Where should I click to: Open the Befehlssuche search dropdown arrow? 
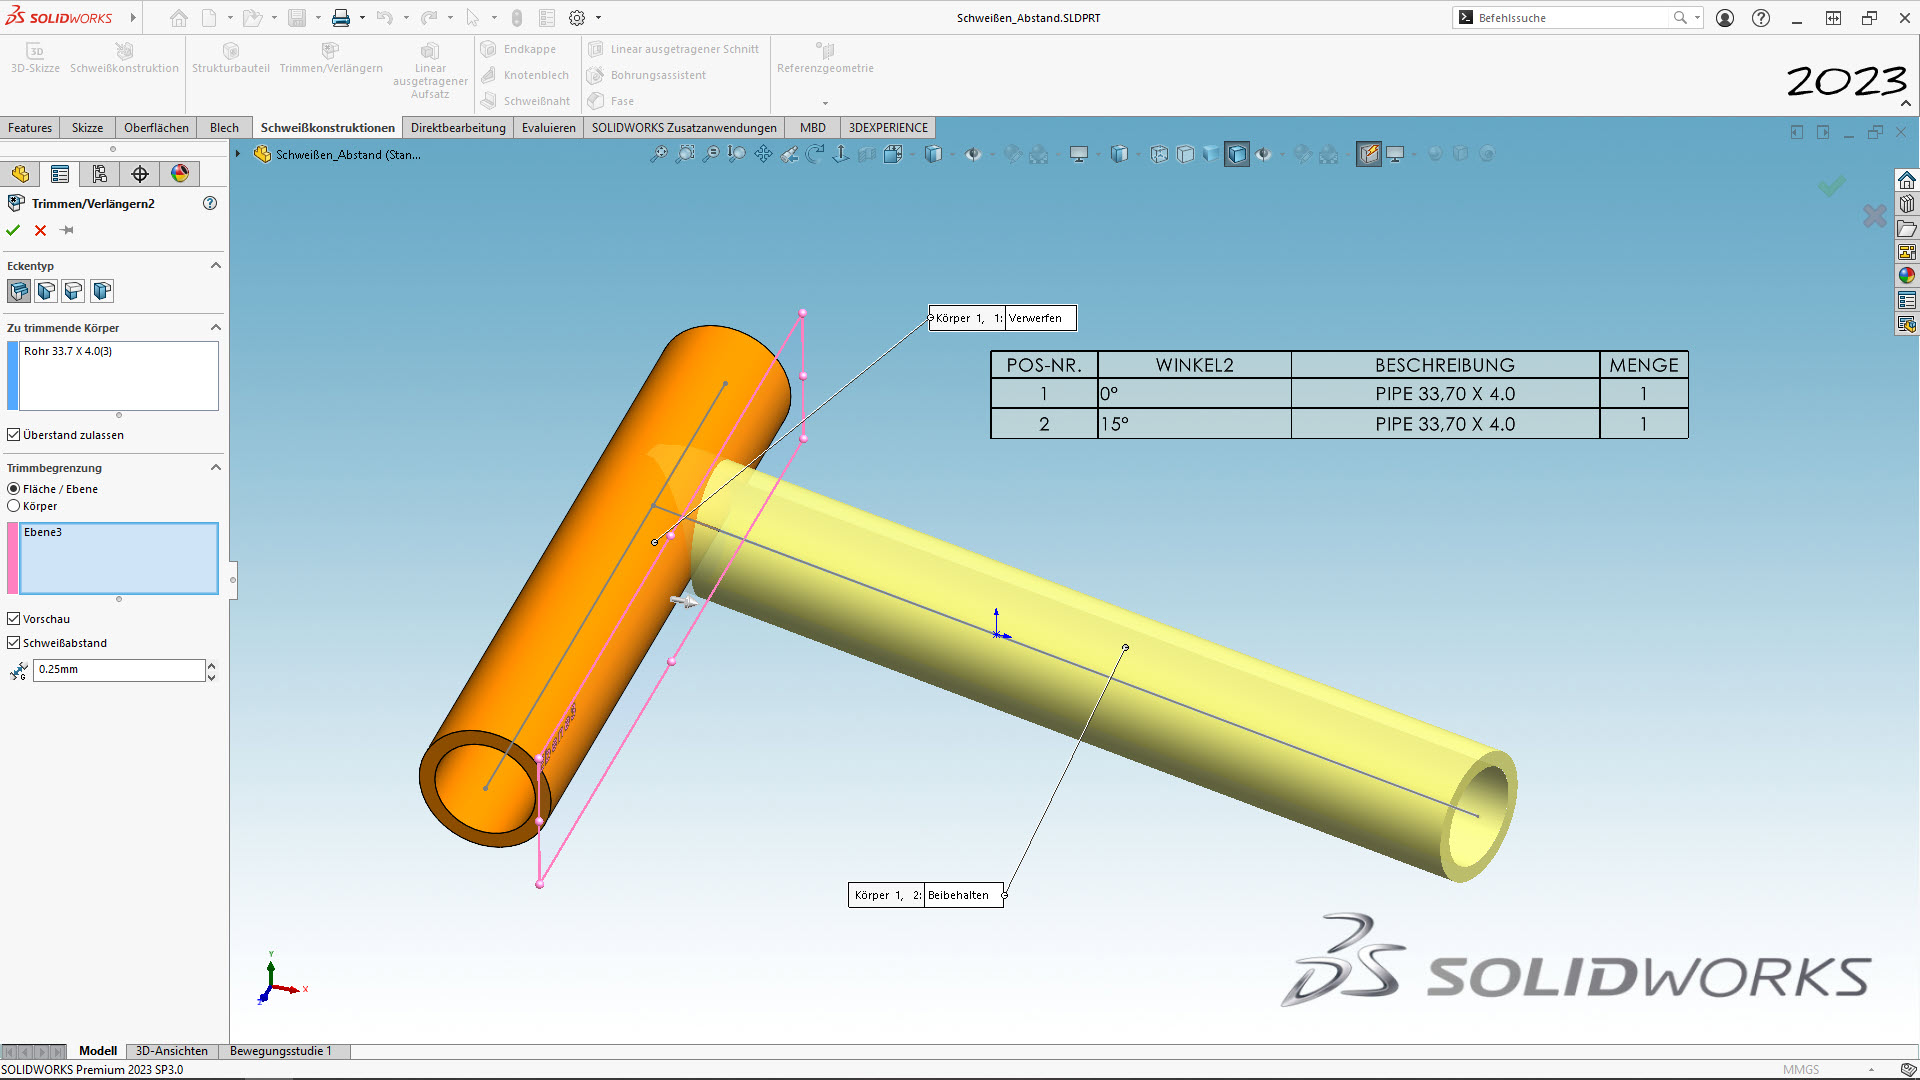click(x=1697, y=18)
